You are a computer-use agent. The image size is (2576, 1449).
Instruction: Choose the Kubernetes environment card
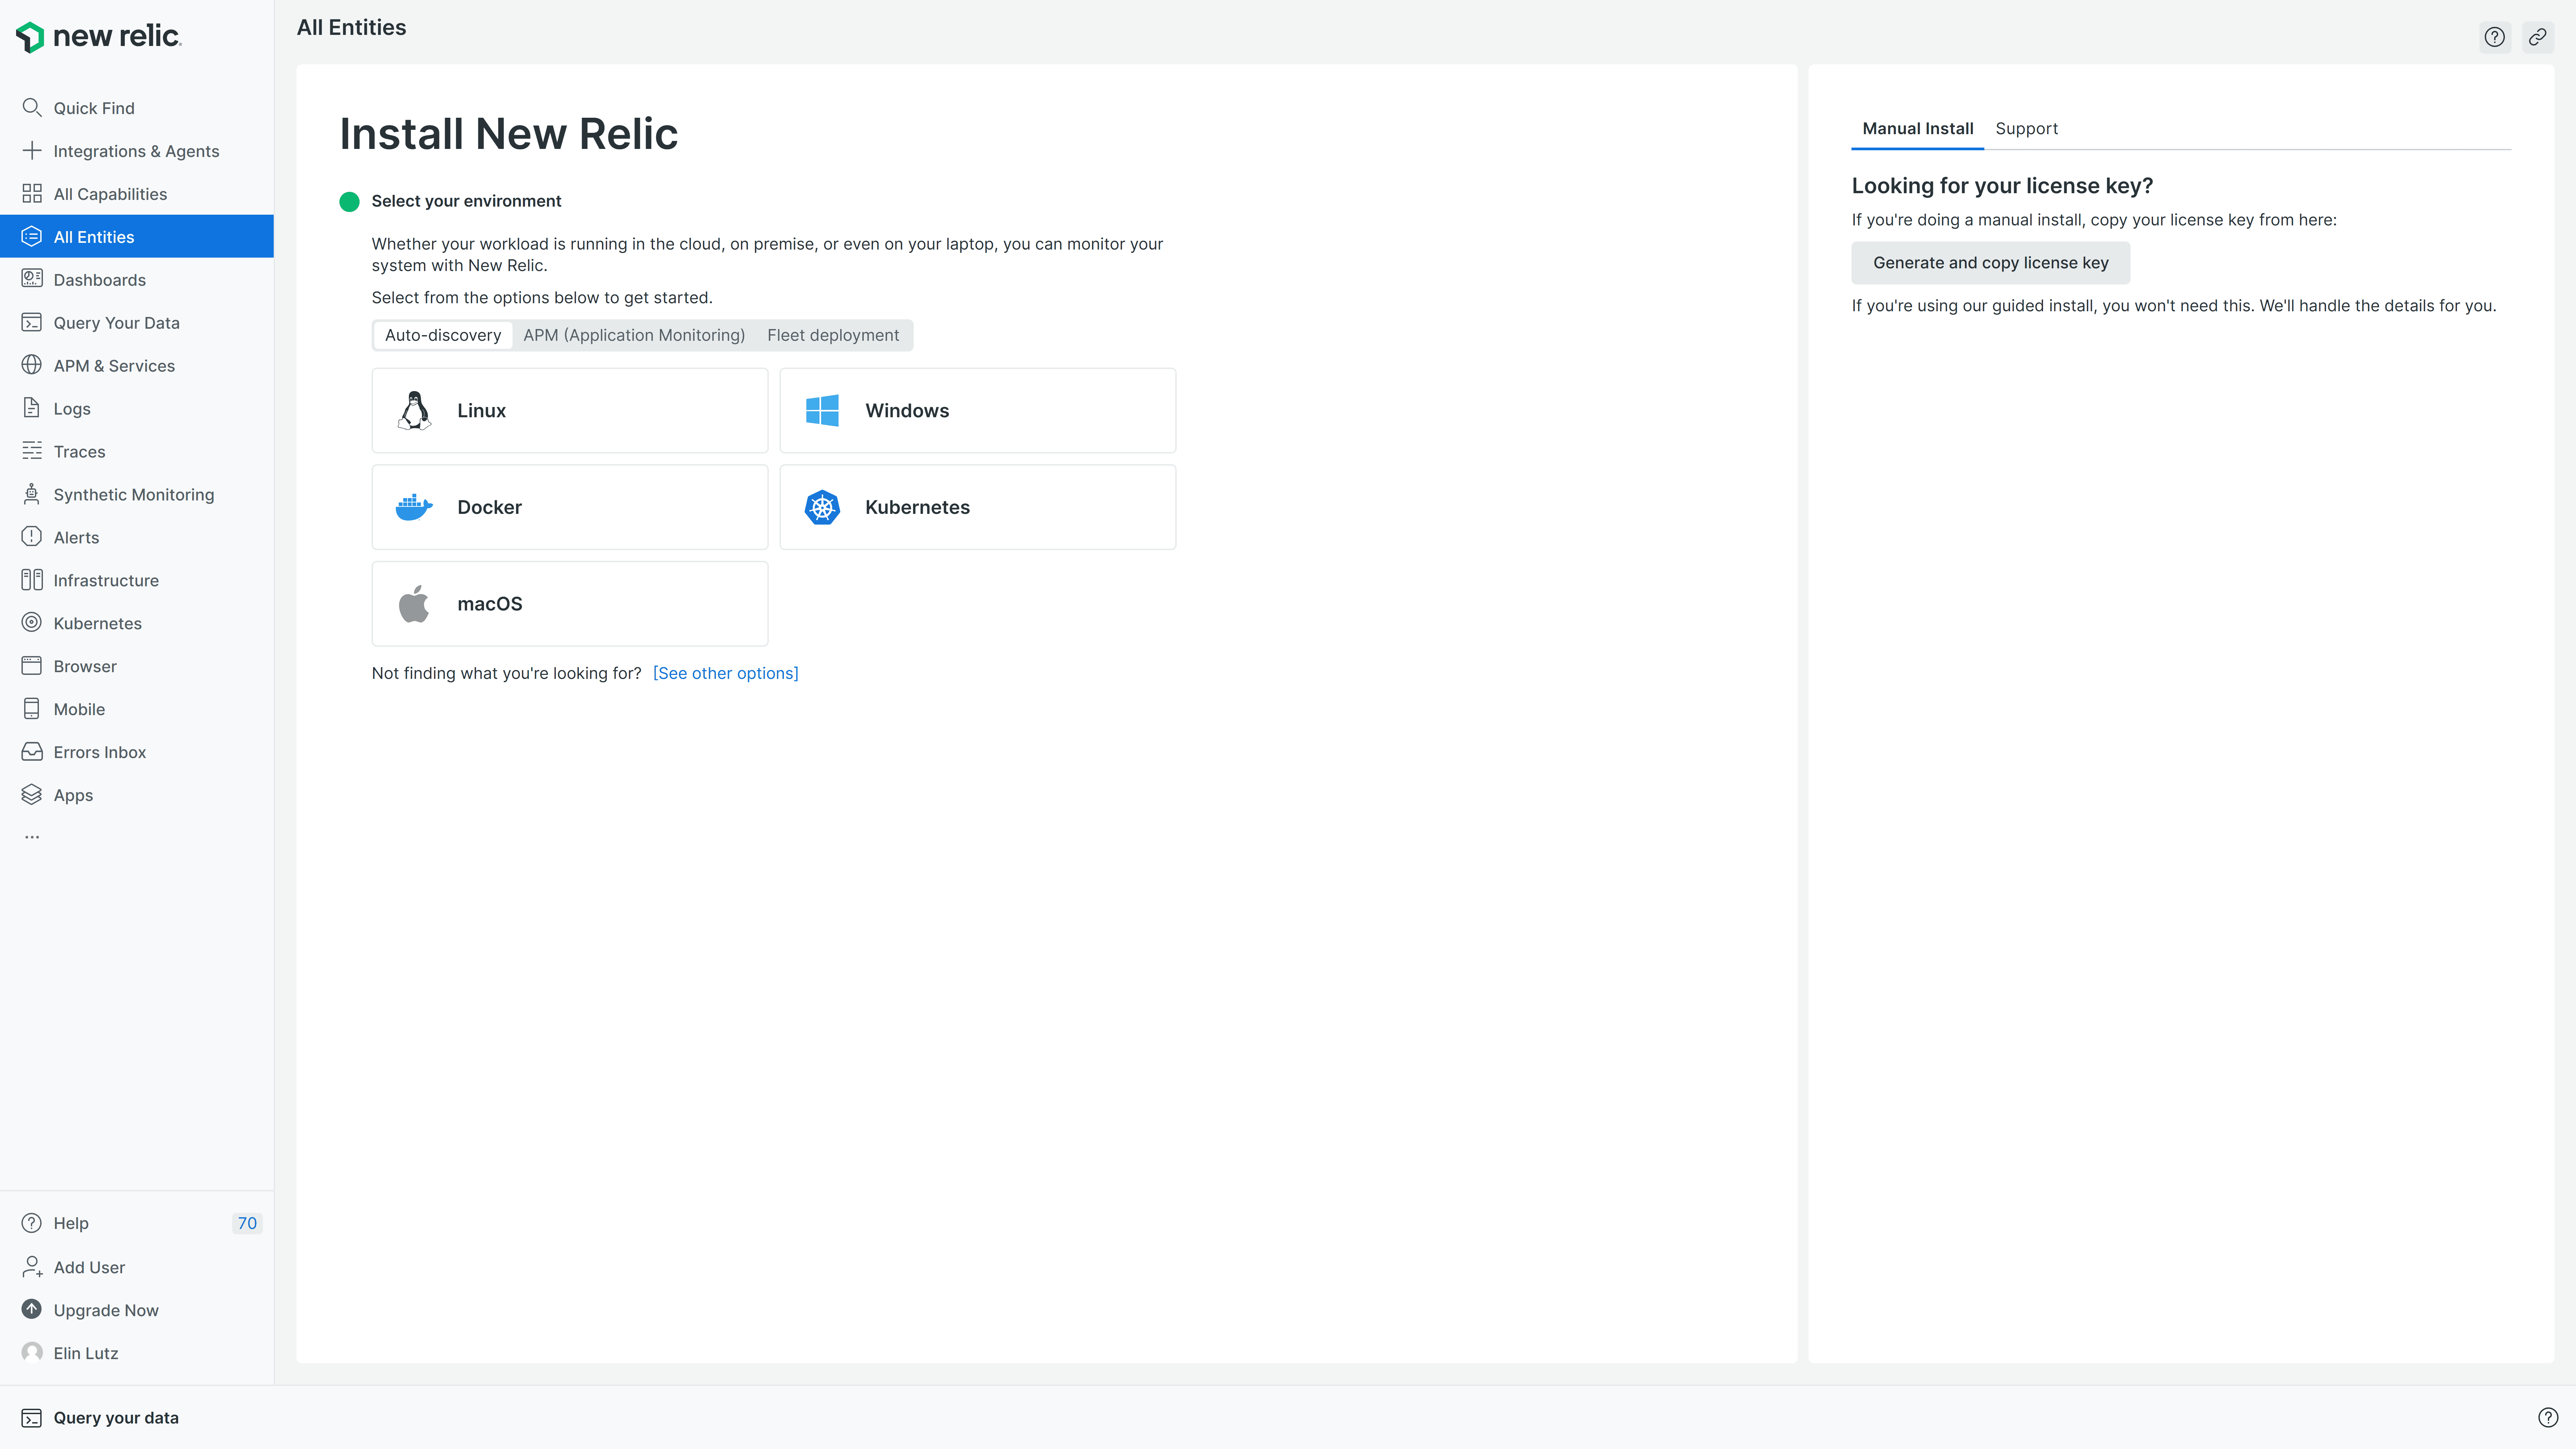pyautogui.click(x=978, y=507)
